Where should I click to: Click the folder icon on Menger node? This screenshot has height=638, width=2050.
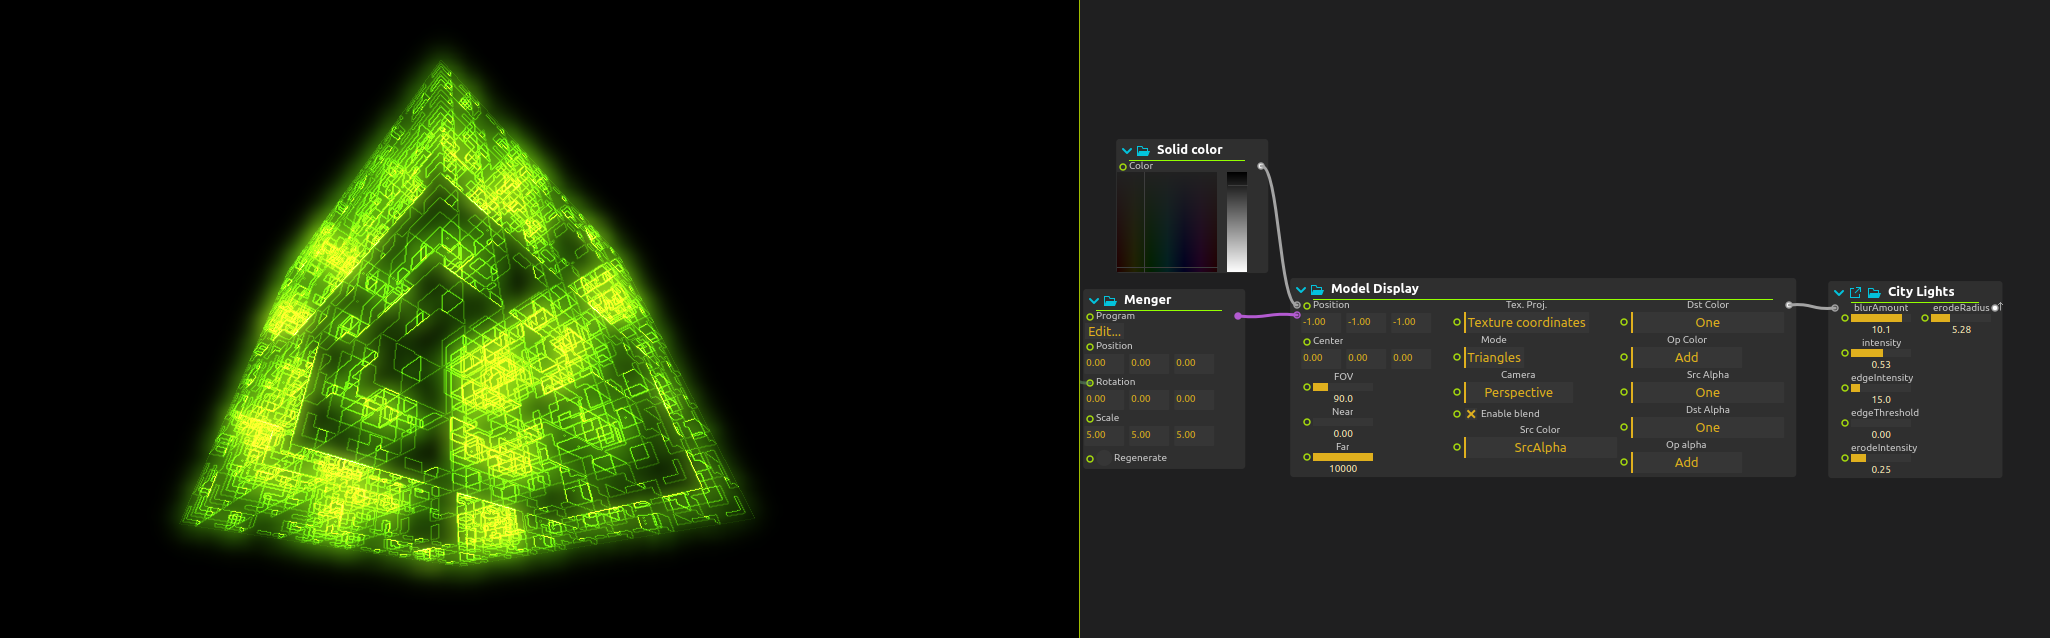tap(1110, 300)
